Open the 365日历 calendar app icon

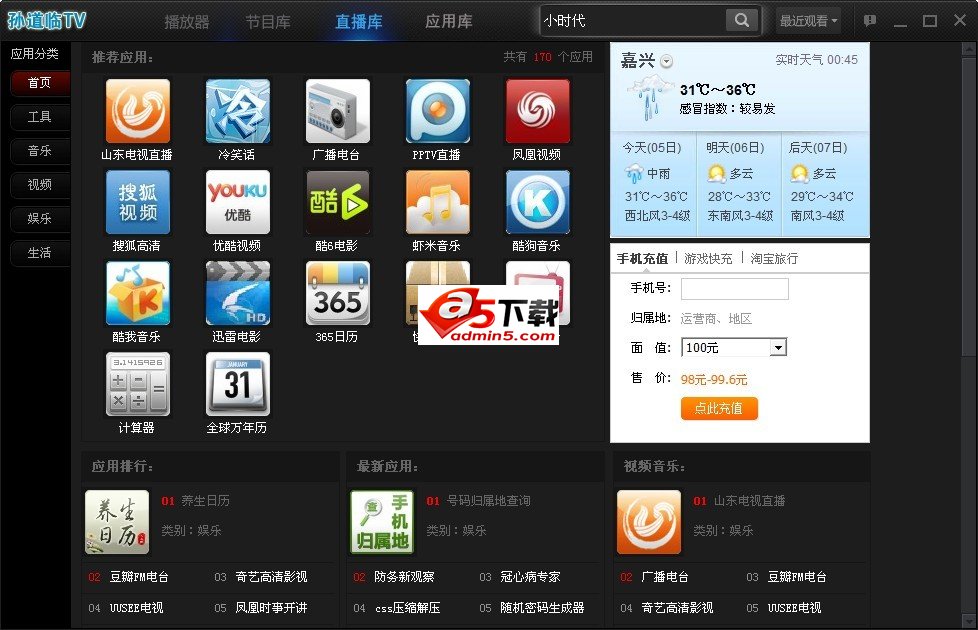337,293
